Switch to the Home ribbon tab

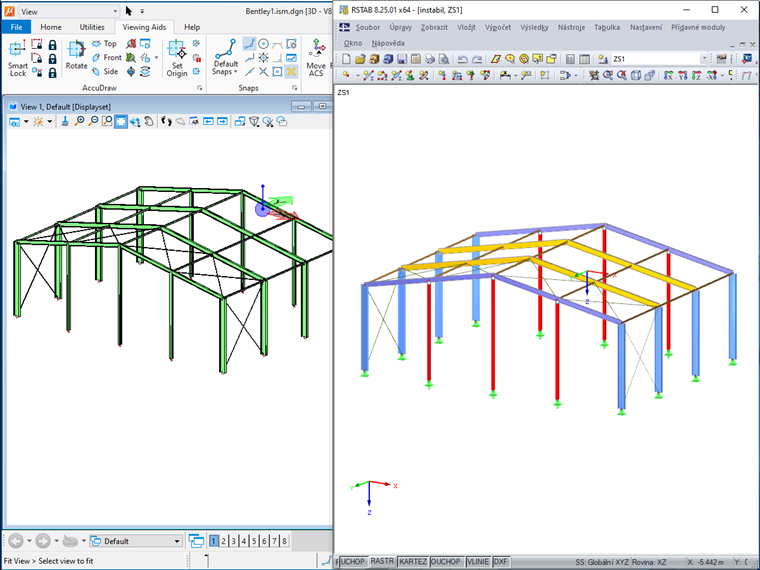coord(51,27)
